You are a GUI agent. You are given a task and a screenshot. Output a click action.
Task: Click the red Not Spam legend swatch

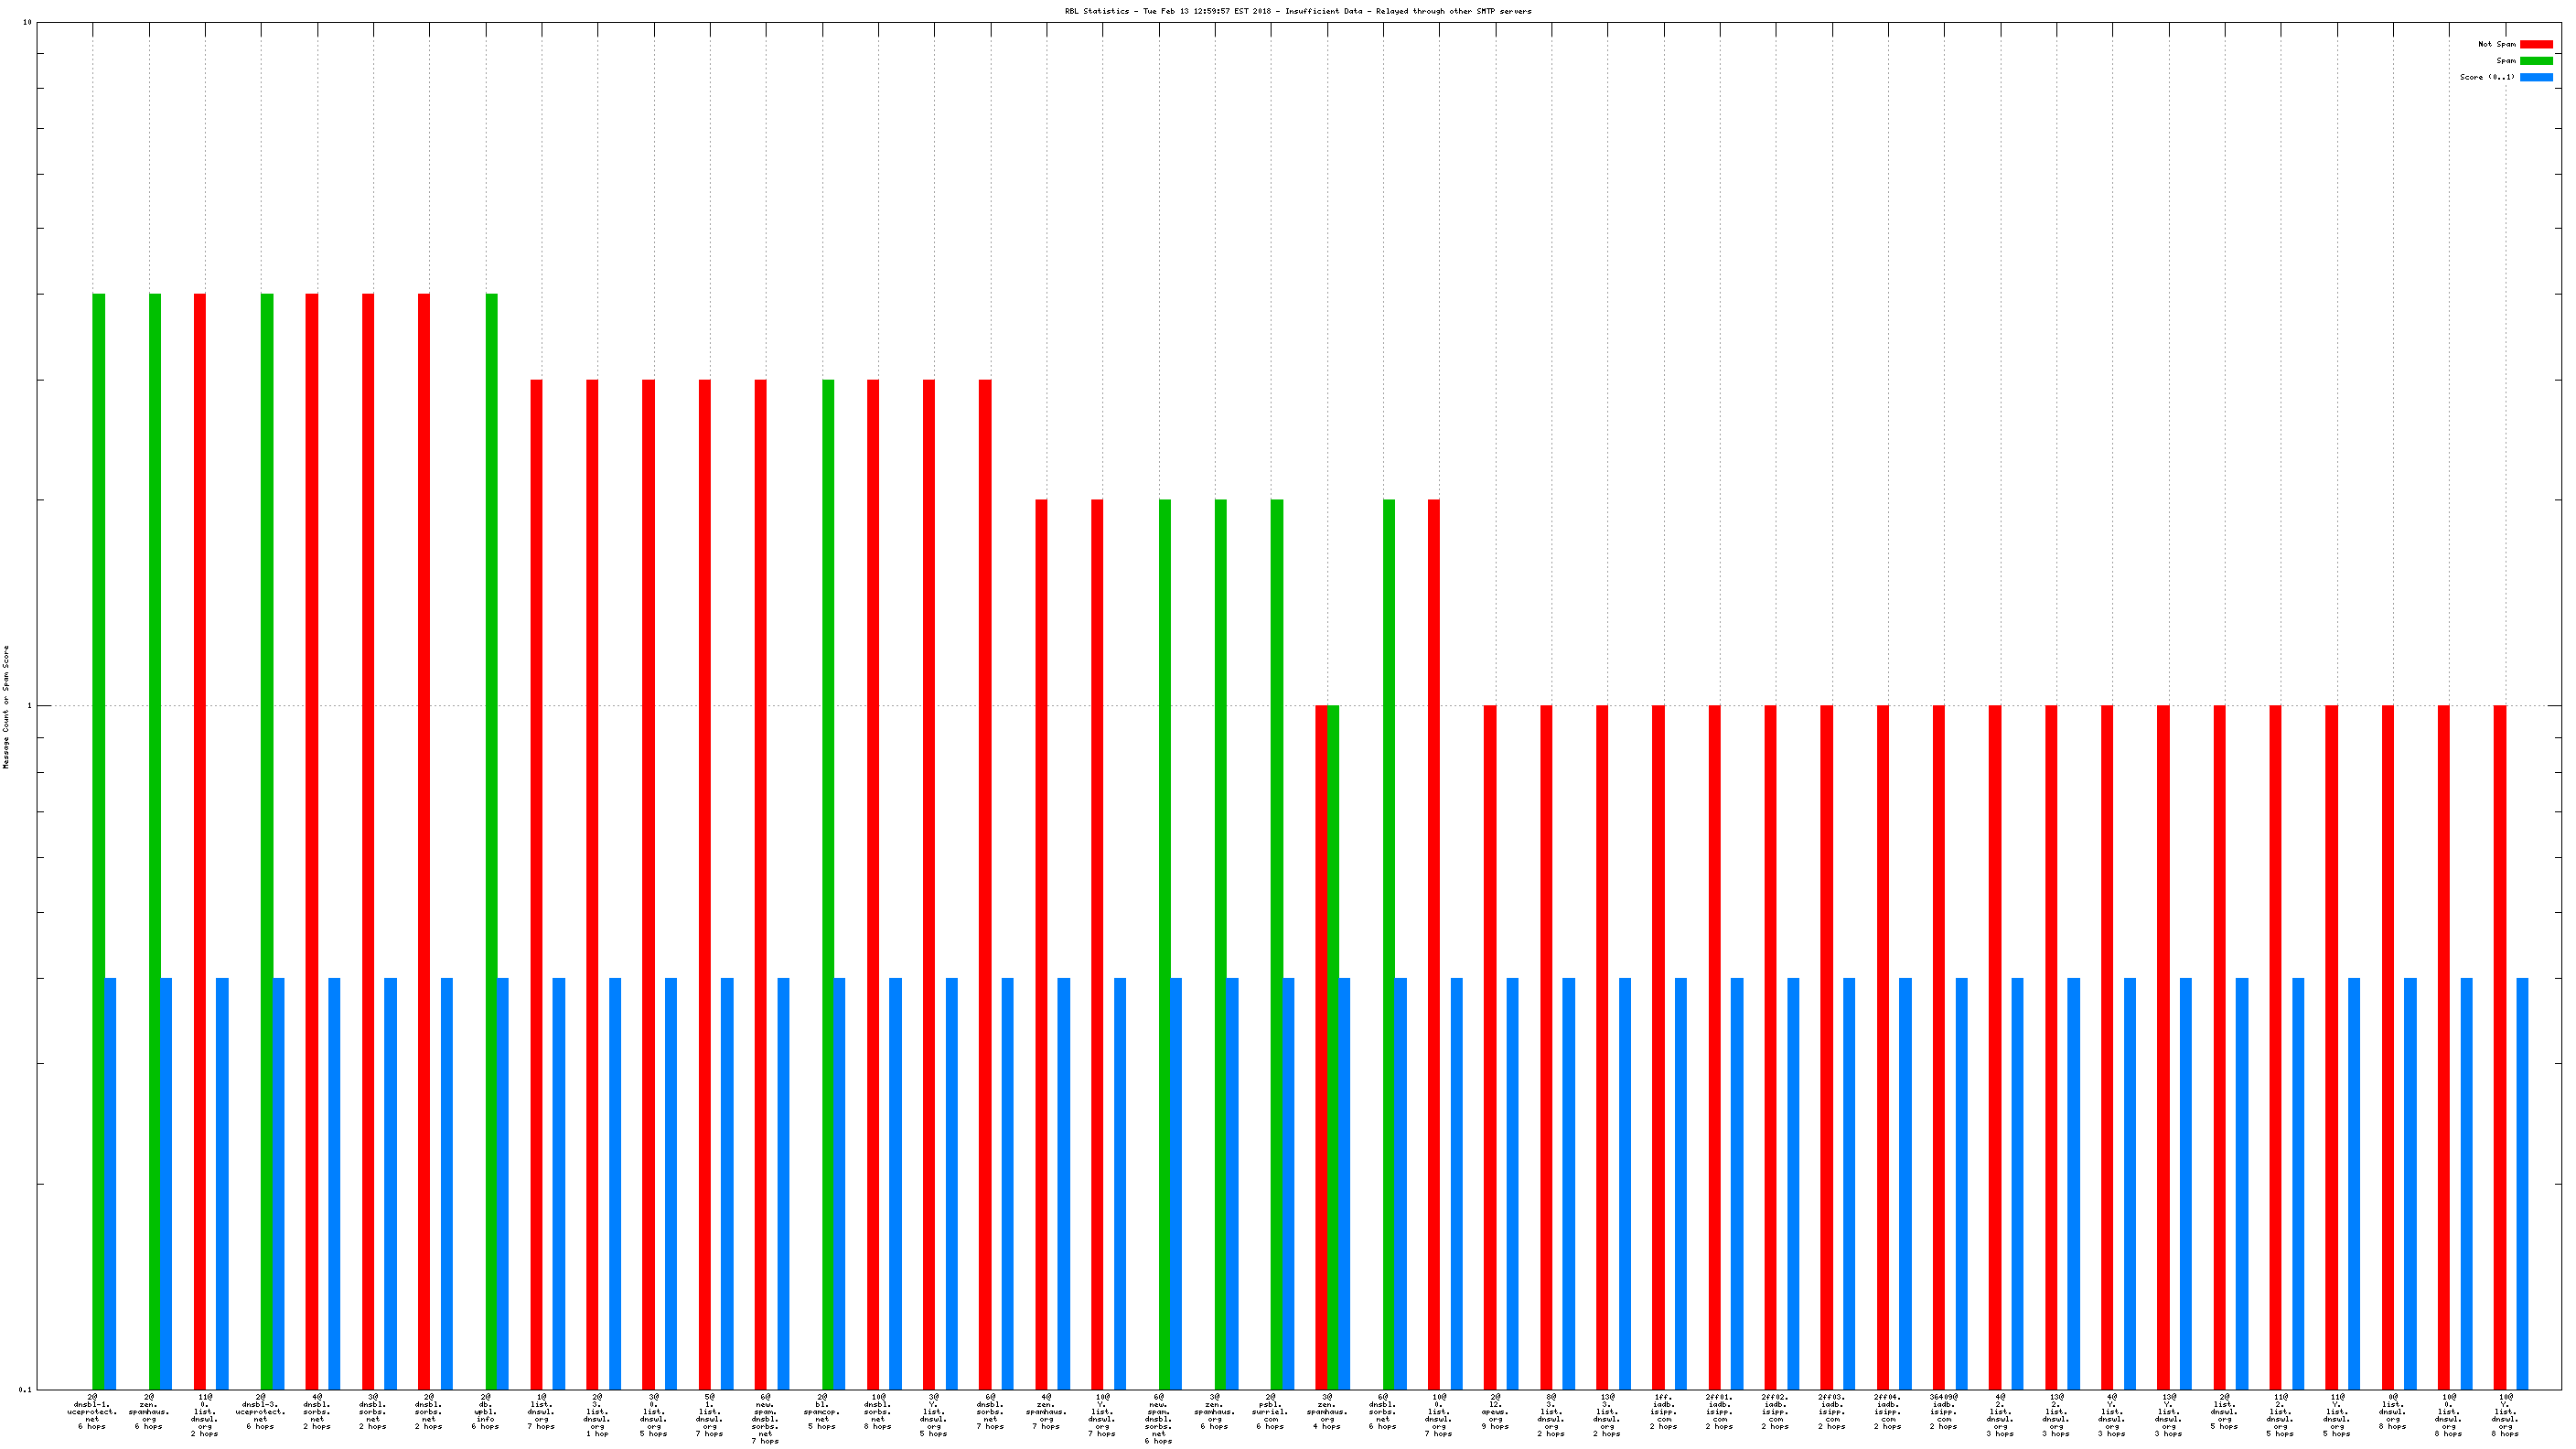coord(2535,44)
